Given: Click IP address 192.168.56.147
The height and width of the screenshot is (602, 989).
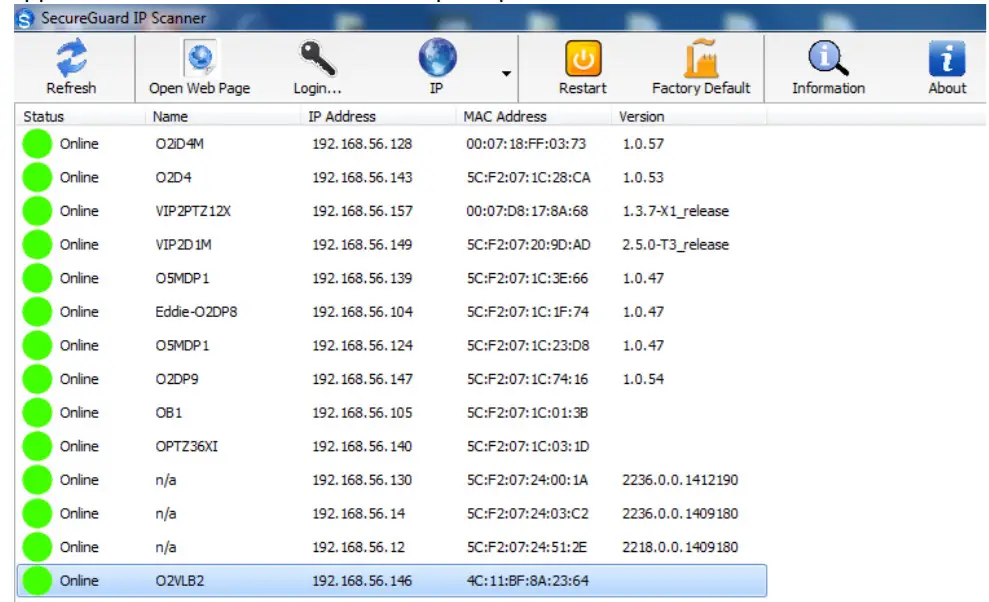Looking at the screenshot, I should click(x=362, y=379).
